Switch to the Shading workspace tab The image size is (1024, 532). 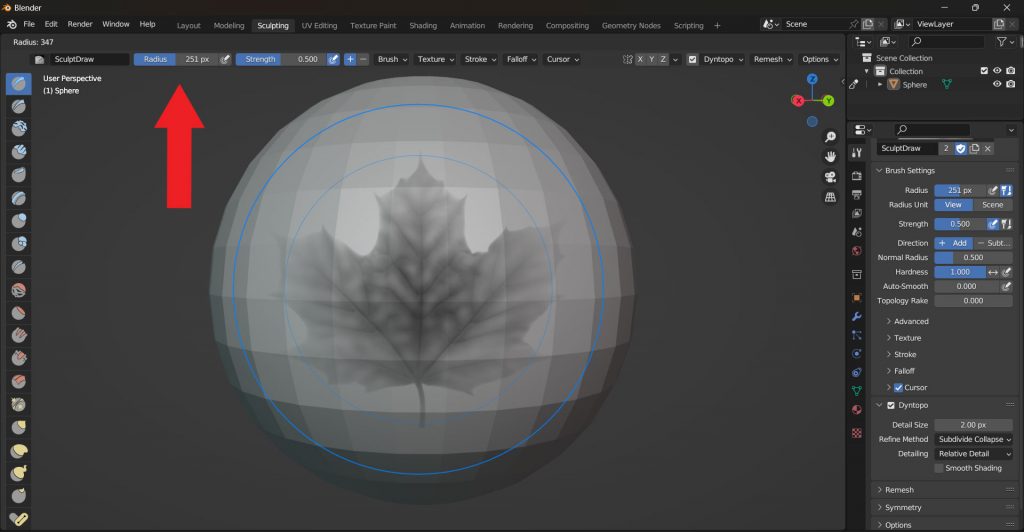423,25
